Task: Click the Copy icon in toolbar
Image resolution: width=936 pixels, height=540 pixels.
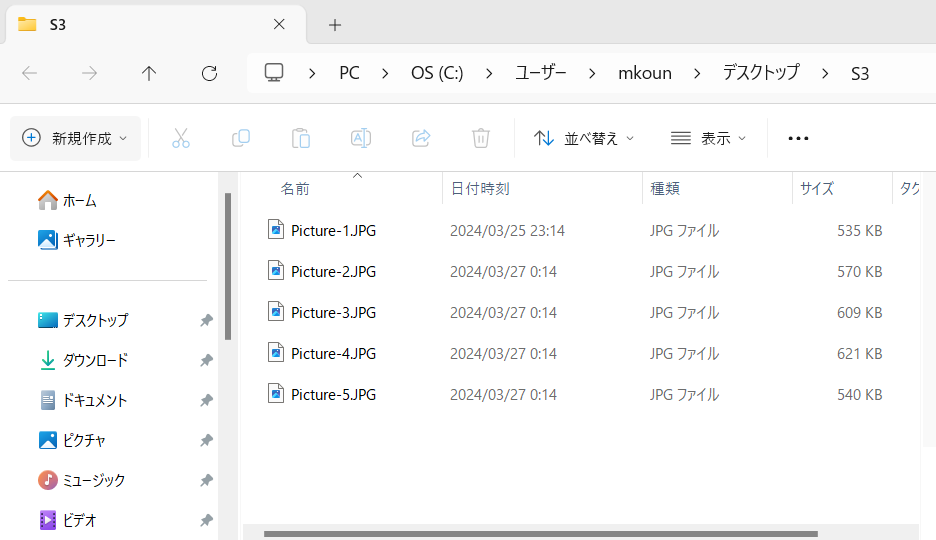Action: [241, 138]
